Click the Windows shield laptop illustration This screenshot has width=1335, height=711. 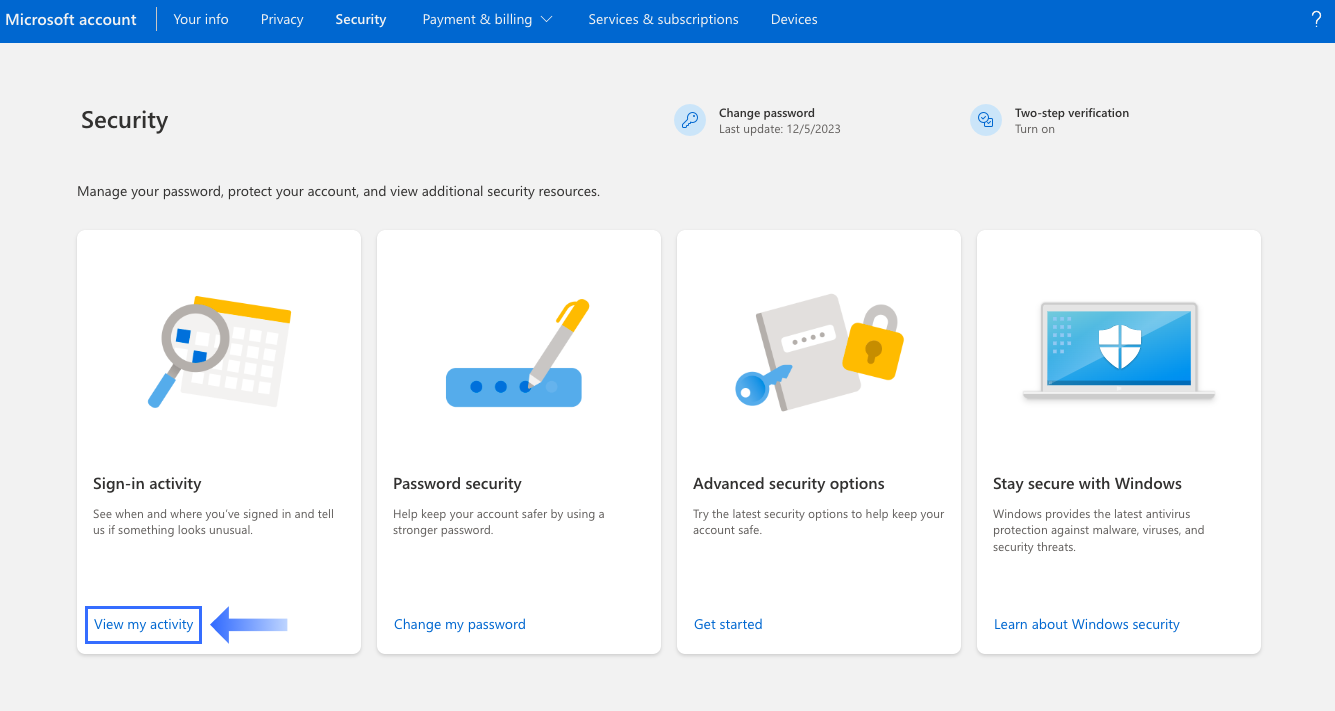[x=1119, y=351]
